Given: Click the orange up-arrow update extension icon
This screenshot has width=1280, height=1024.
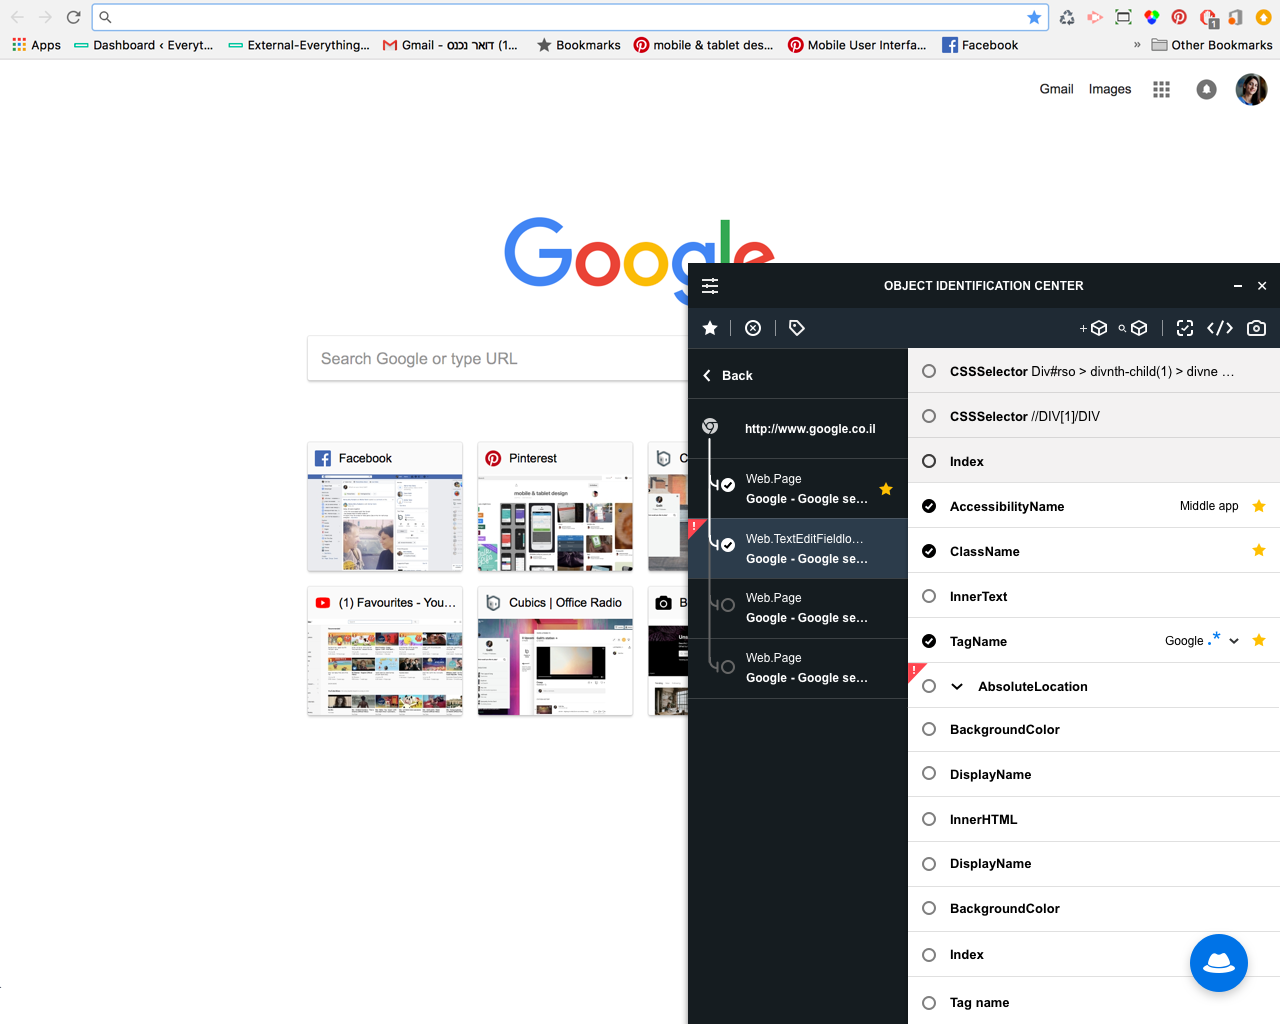Looking at the screenshot, I should click(1263, 17).
